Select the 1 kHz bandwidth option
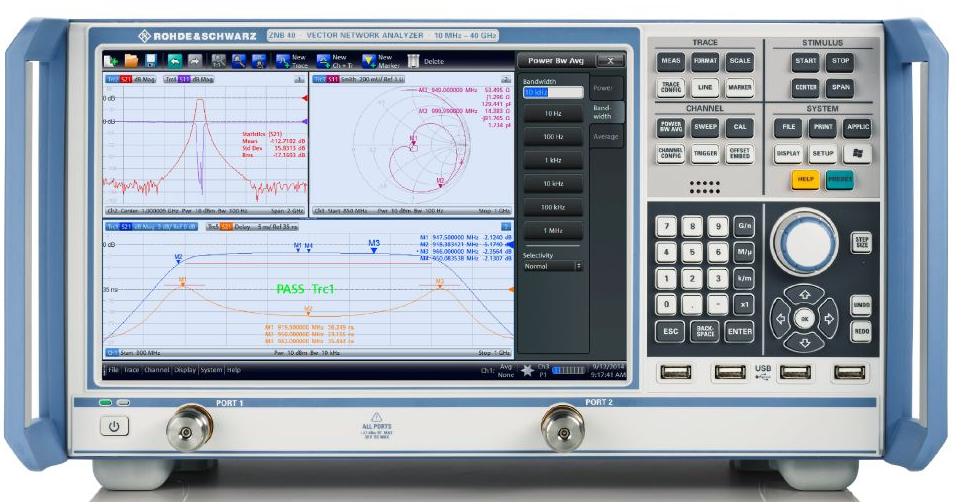The width and height of the screenshot is (956, 502). pos(552,160)
